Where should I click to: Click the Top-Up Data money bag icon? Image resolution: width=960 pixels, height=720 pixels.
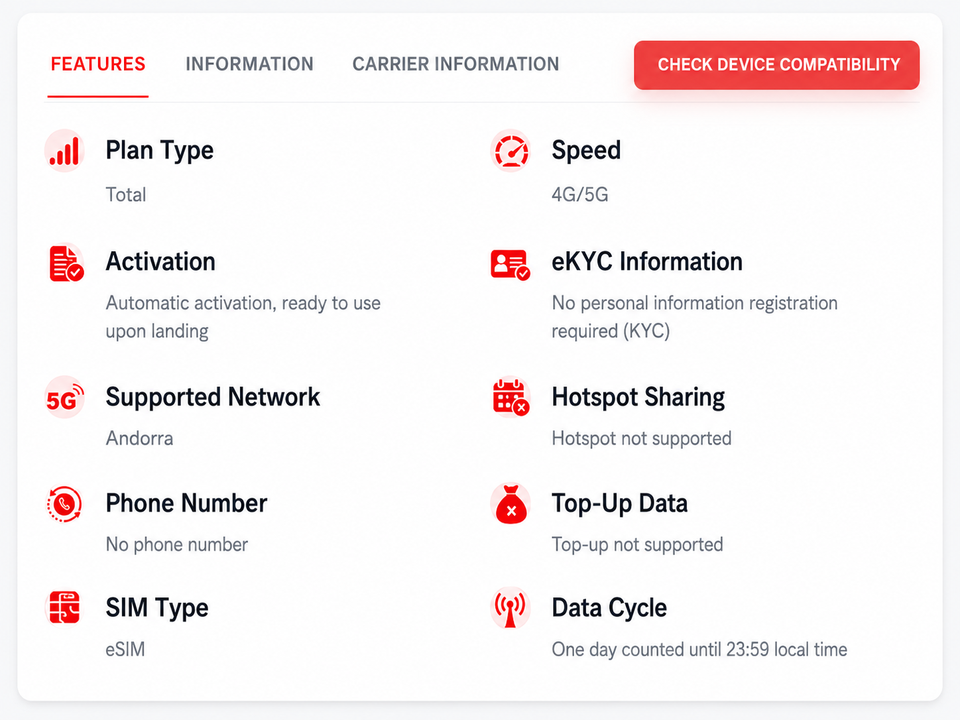click(x=511, y=504)
